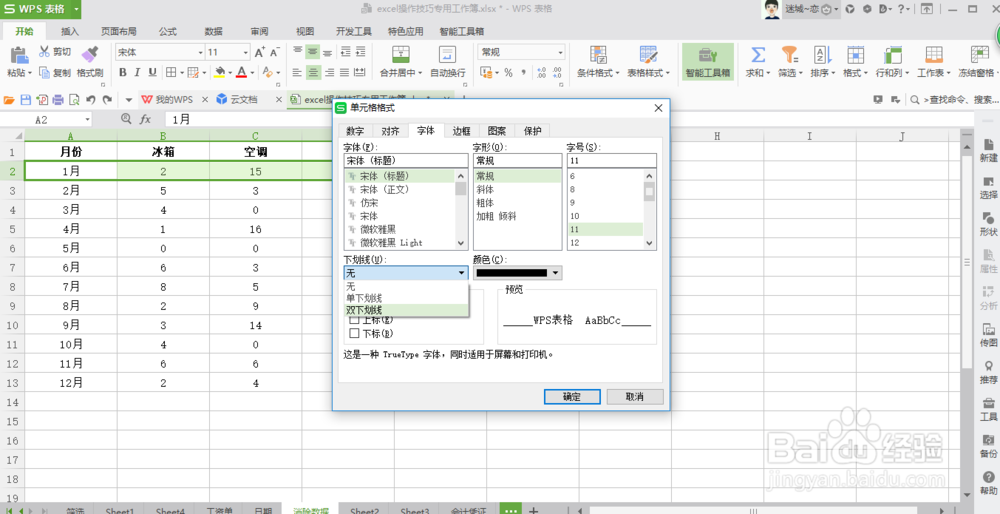This screenshot has width=1000, height=514.
Task: Click the font size input field showing 11
Action: pyautogui.click(x=611, y=161)
